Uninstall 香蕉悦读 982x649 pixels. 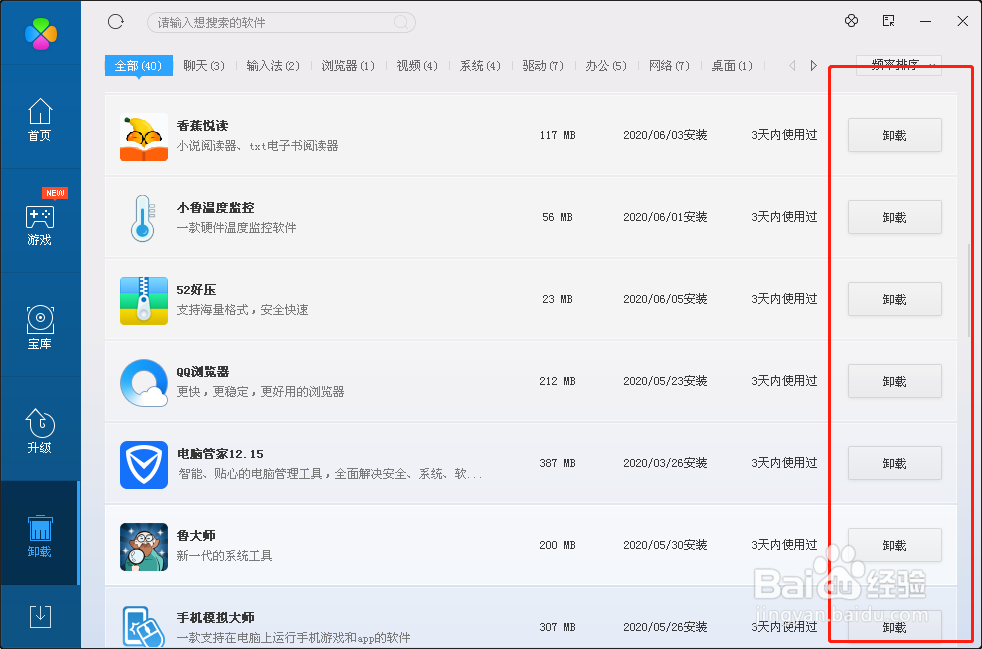click(x=894, y=135)
